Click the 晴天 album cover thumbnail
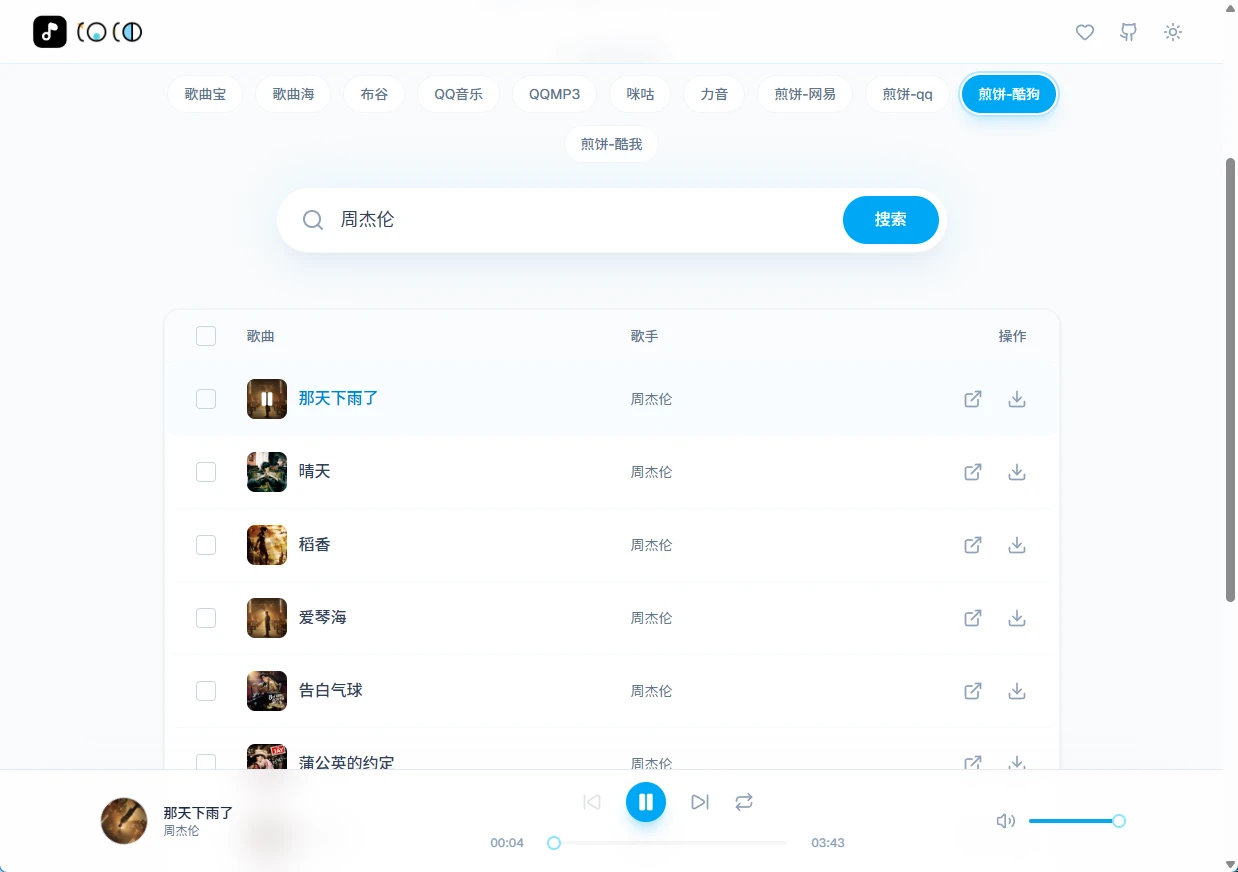1238x872 pixels. pyautogui.click(x=267, y=472)
